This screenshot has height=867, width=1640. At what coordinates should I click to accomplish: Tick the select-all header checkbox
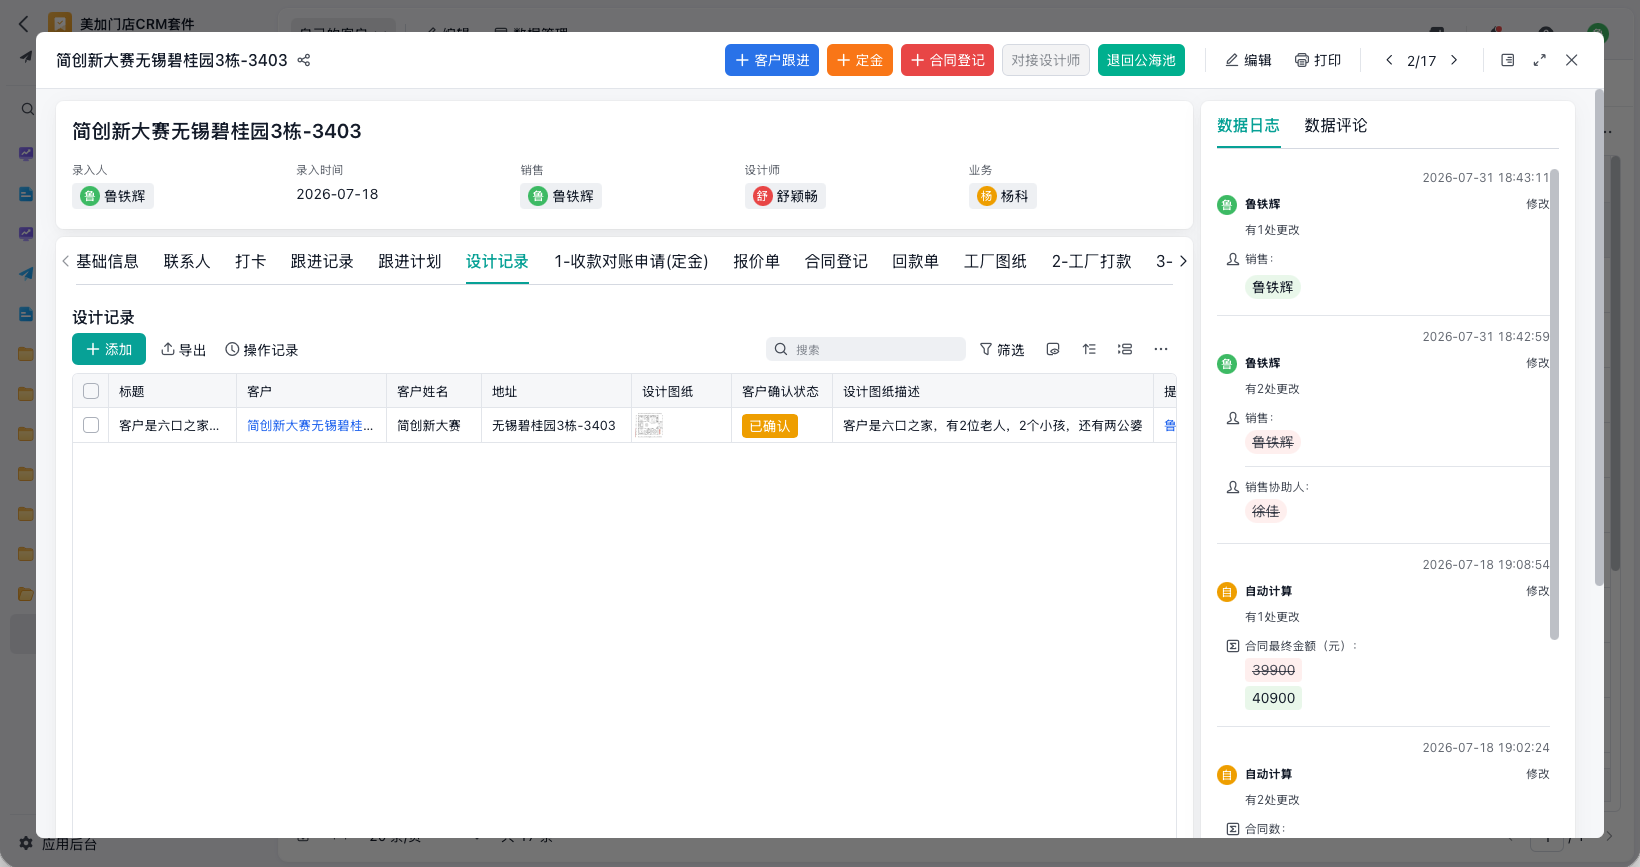[91, 391]
